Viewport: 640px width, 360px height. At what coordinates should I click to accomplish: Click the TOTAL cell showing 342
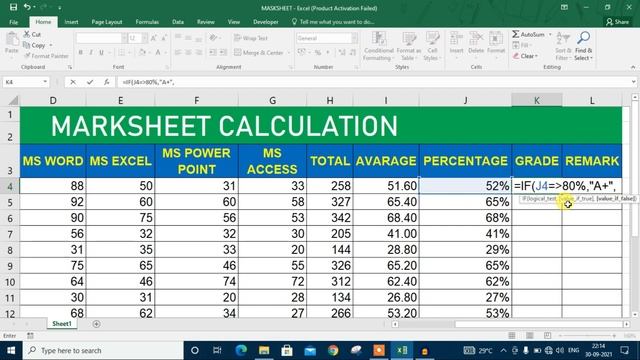(x=330, y=218)
